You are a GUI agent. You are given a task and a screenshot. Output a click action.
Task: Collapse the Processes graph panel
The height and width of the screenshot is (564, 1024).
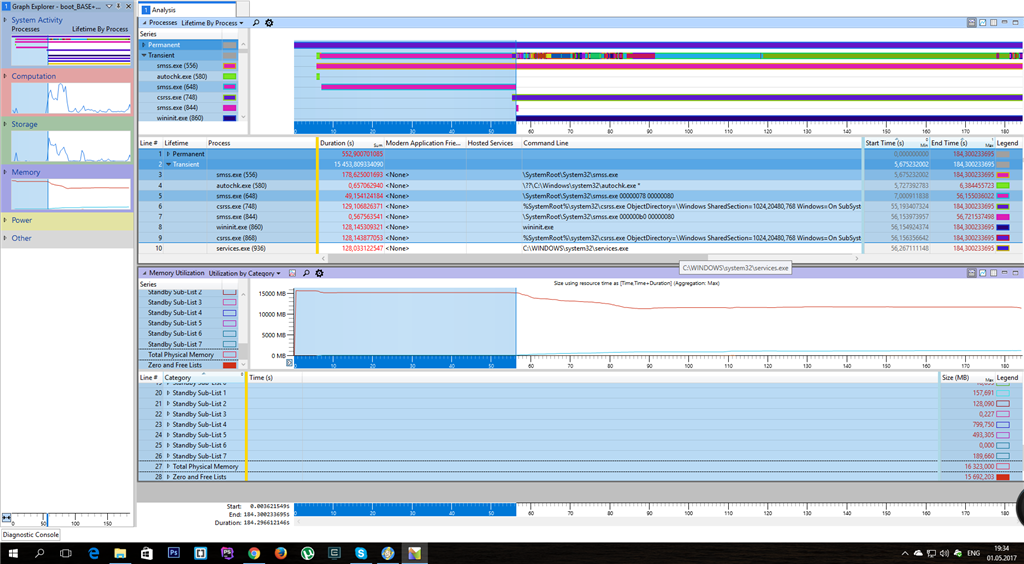(x=144, y=23)
